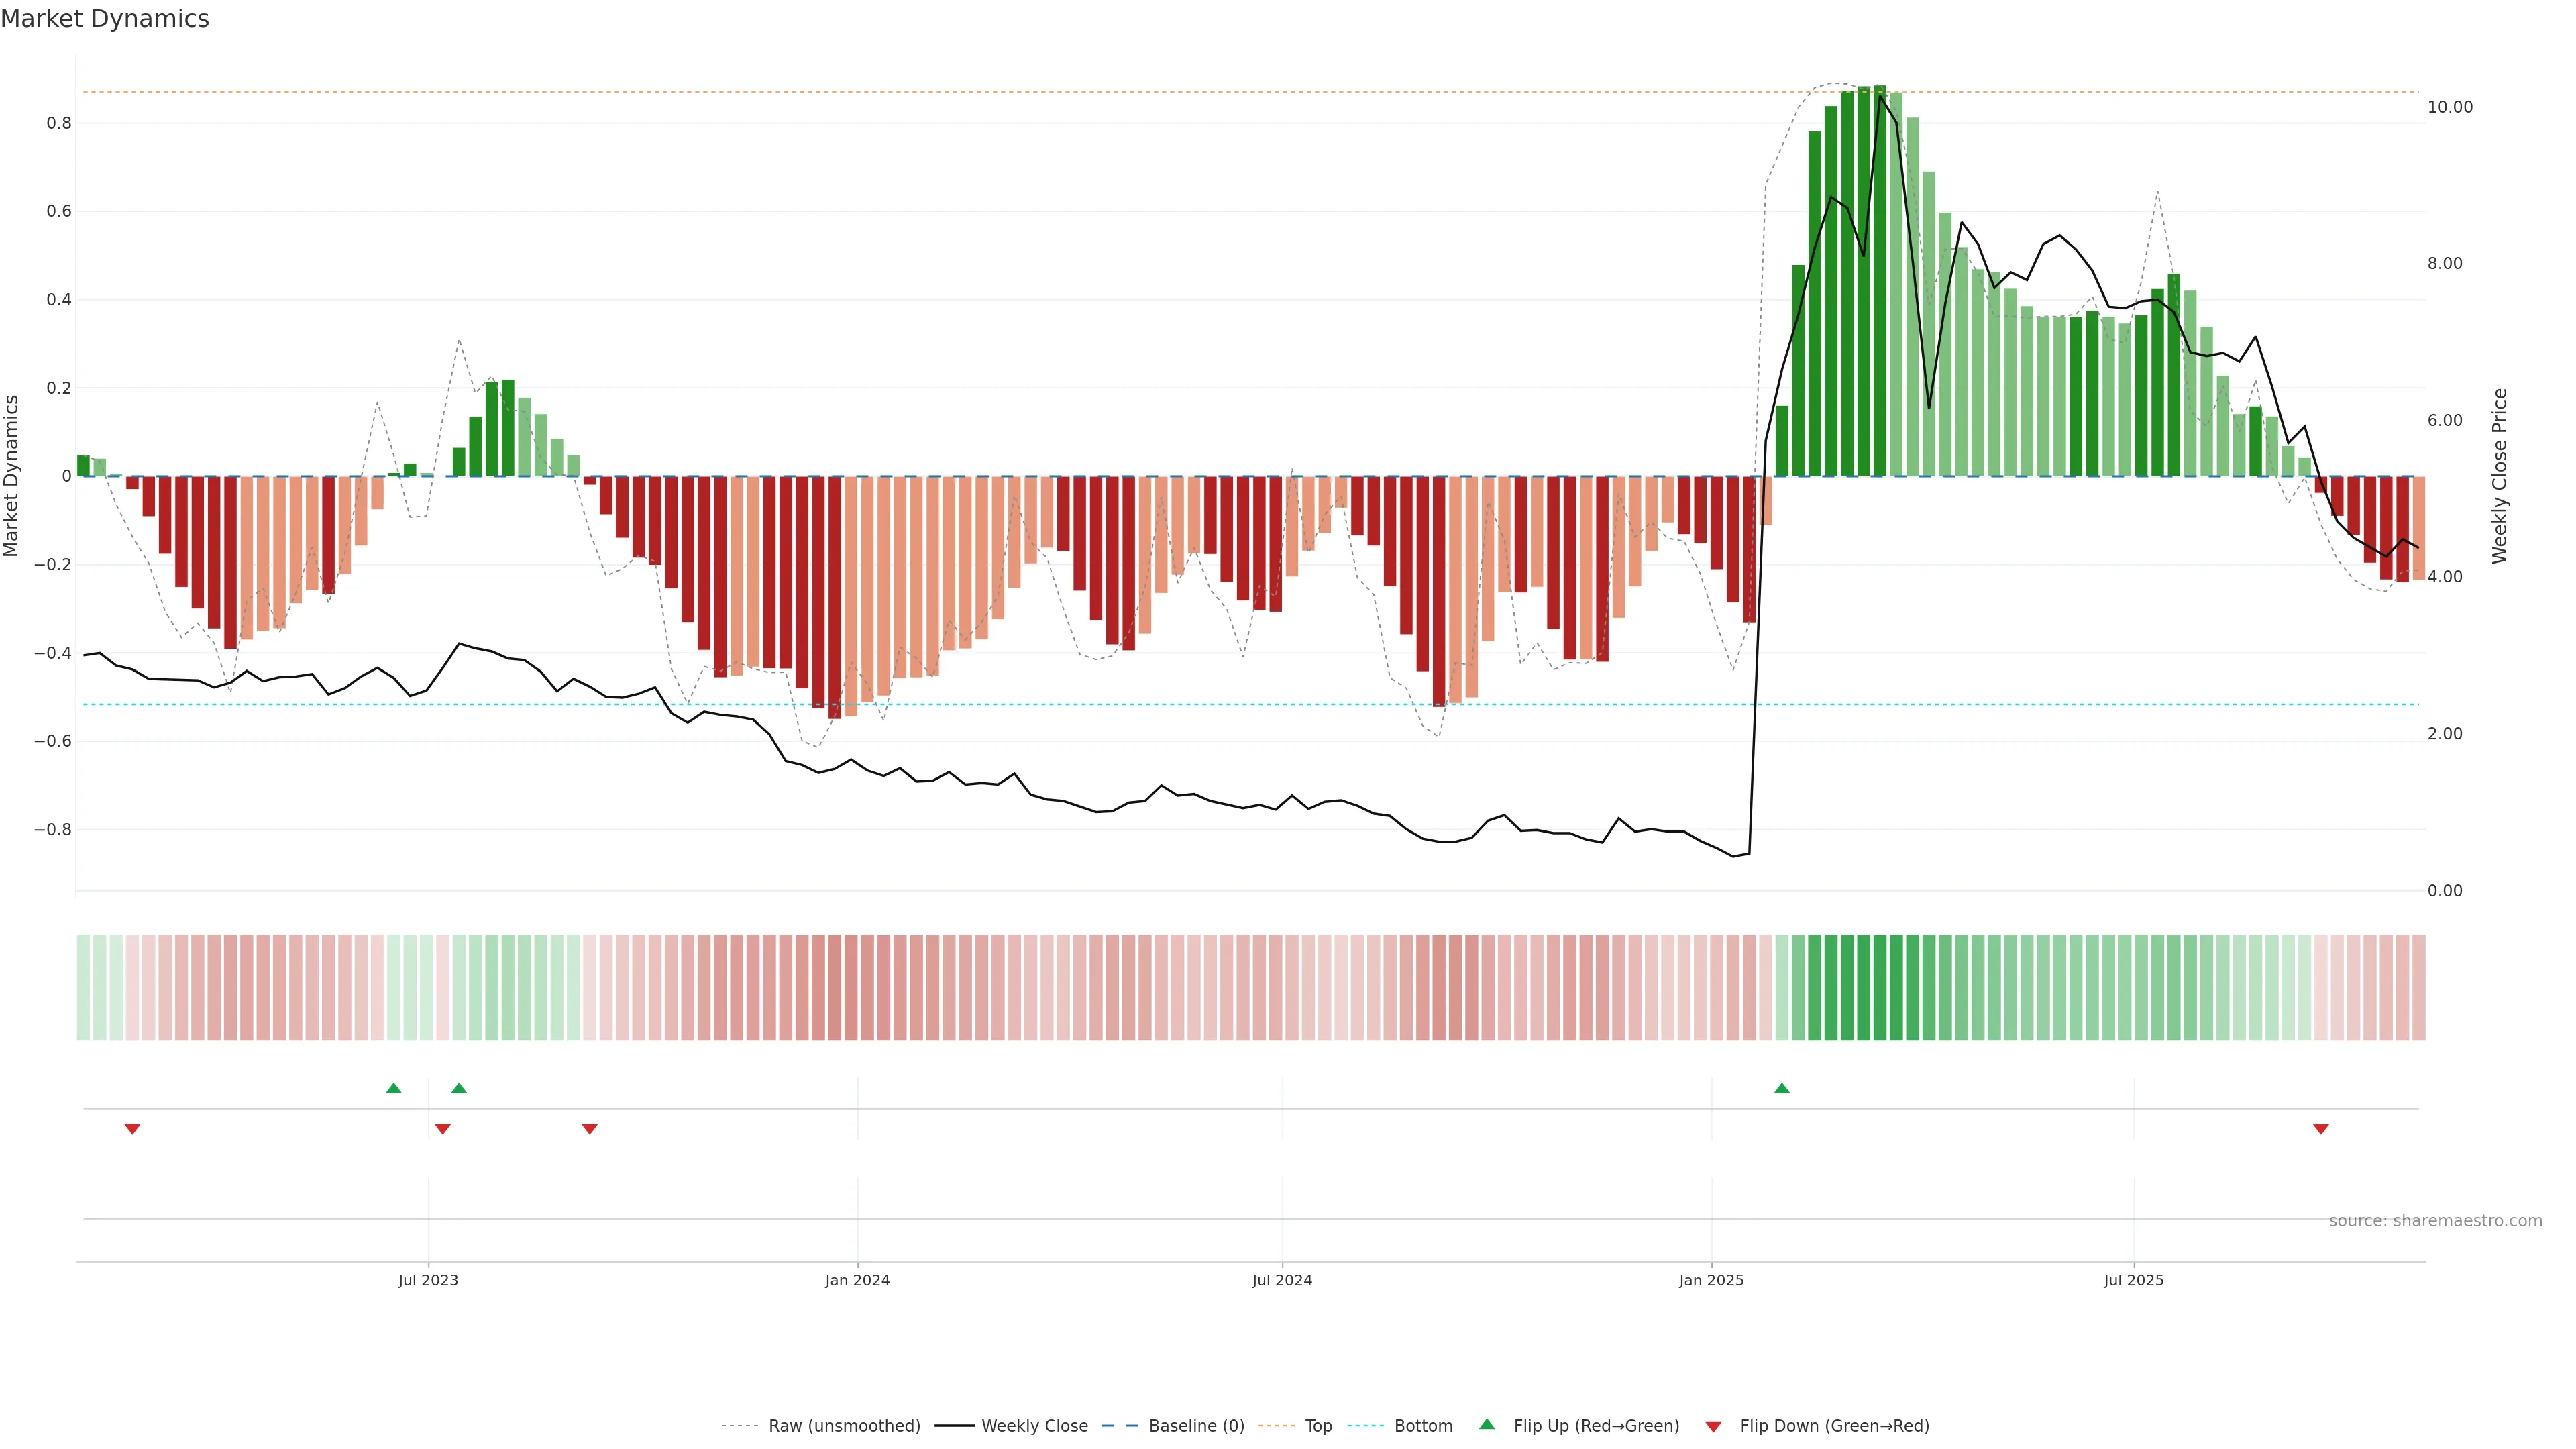The image size is (2576, 1449).
Task: Click the first green flip-up marker before Jul 2023
Action: (393, 1088)
